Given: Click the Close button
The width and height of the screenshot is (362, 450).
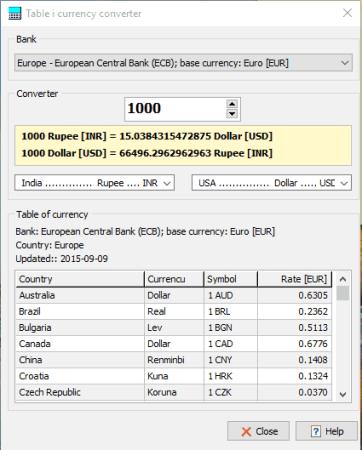Looking at the screenshot, I should click(258, 431).
